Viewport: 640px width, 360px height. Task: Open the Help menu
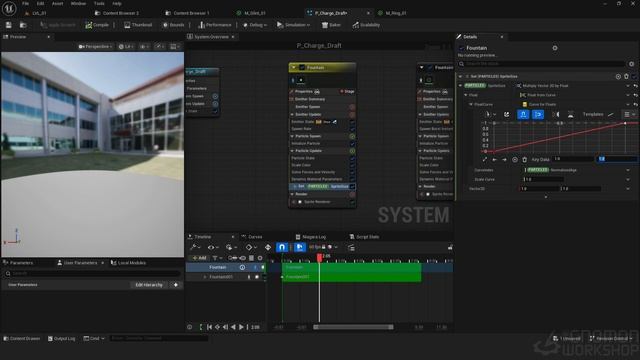coord(117,3)
